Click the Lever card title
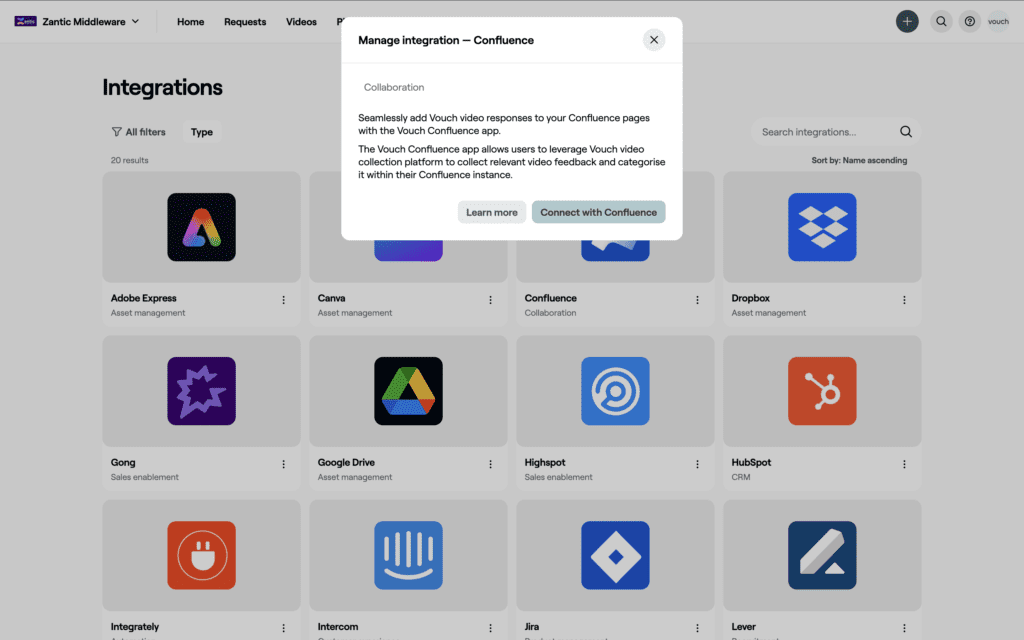The image size is (1024, 640). click(x=743, y=626)
